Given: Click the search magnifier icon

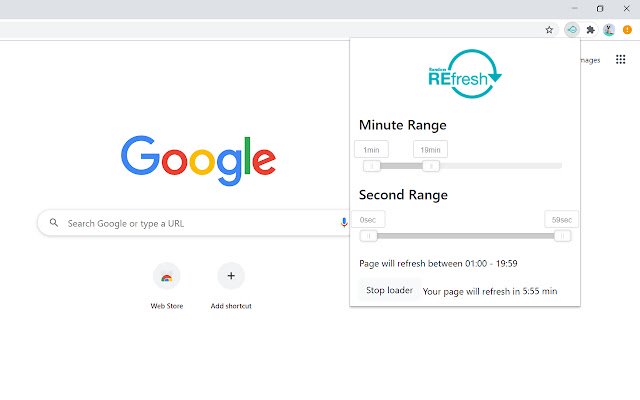Looking at the screenshot, I should (54, 223).
